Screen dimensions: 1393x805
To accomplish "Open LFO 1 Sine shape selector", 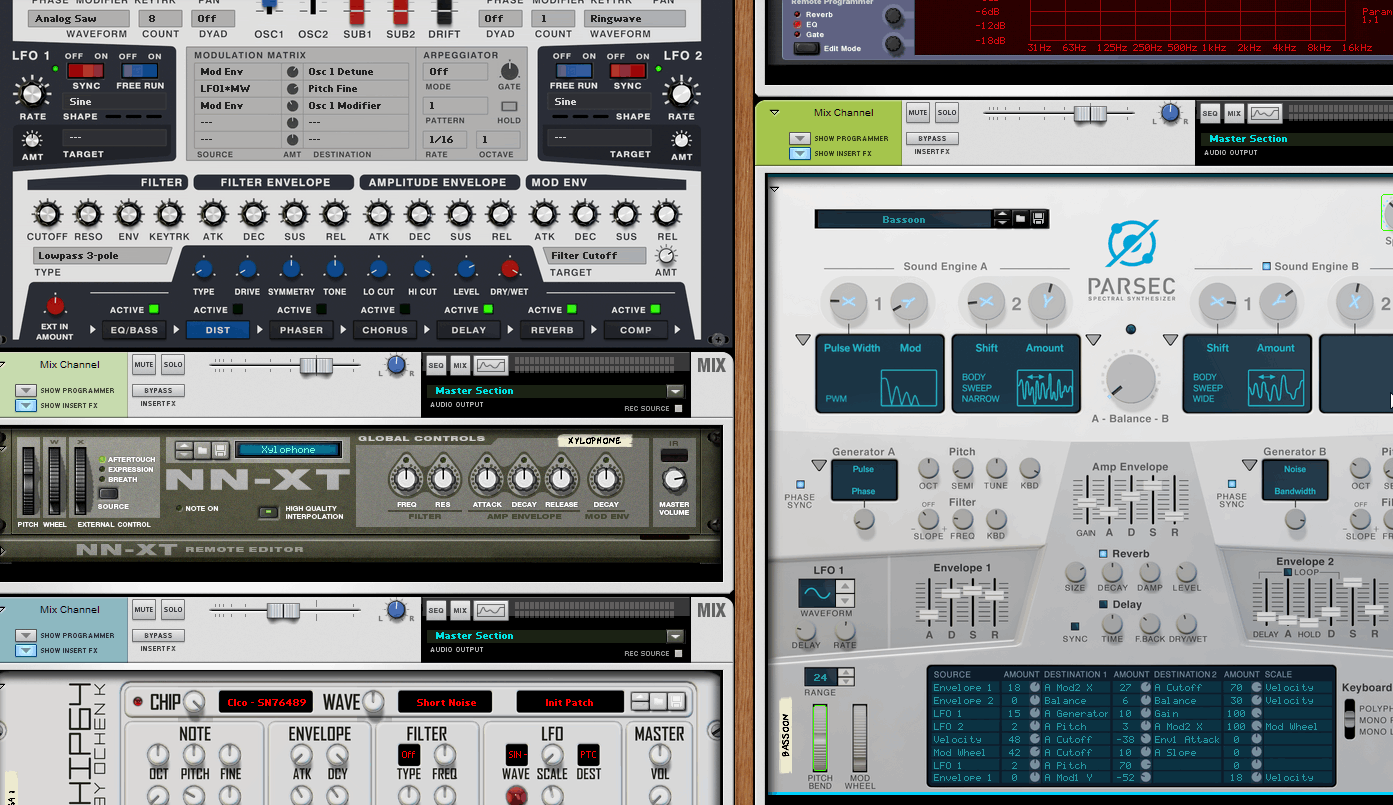I will point(116,102).
